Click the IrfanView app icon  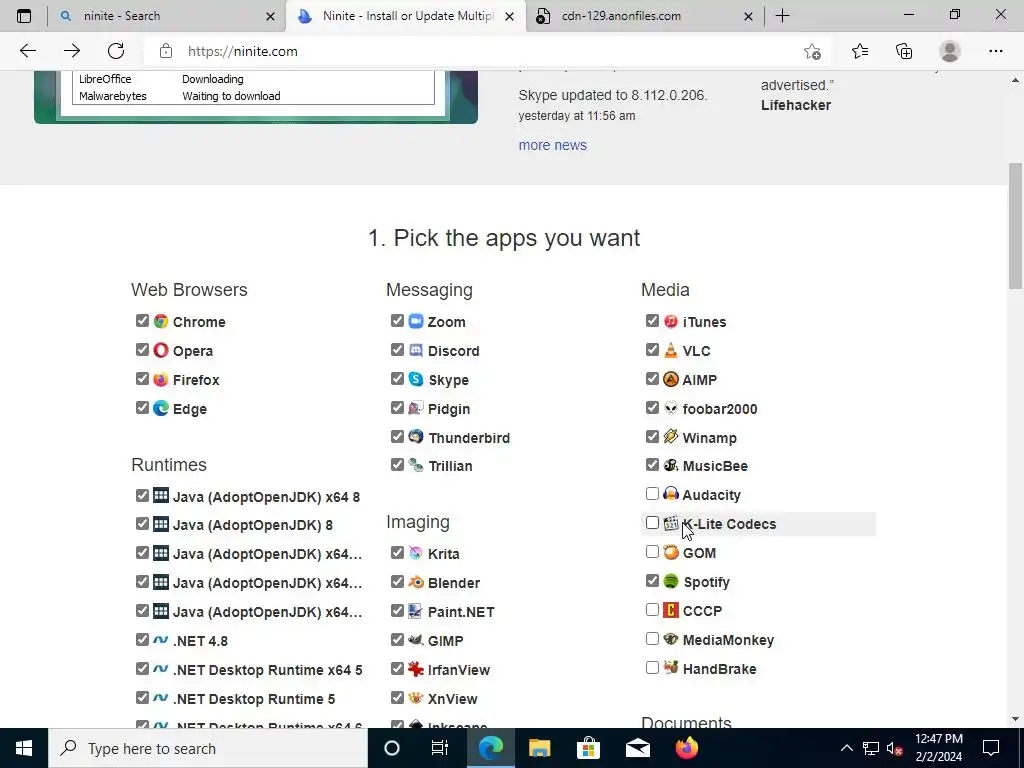click(x=416, y=669)
